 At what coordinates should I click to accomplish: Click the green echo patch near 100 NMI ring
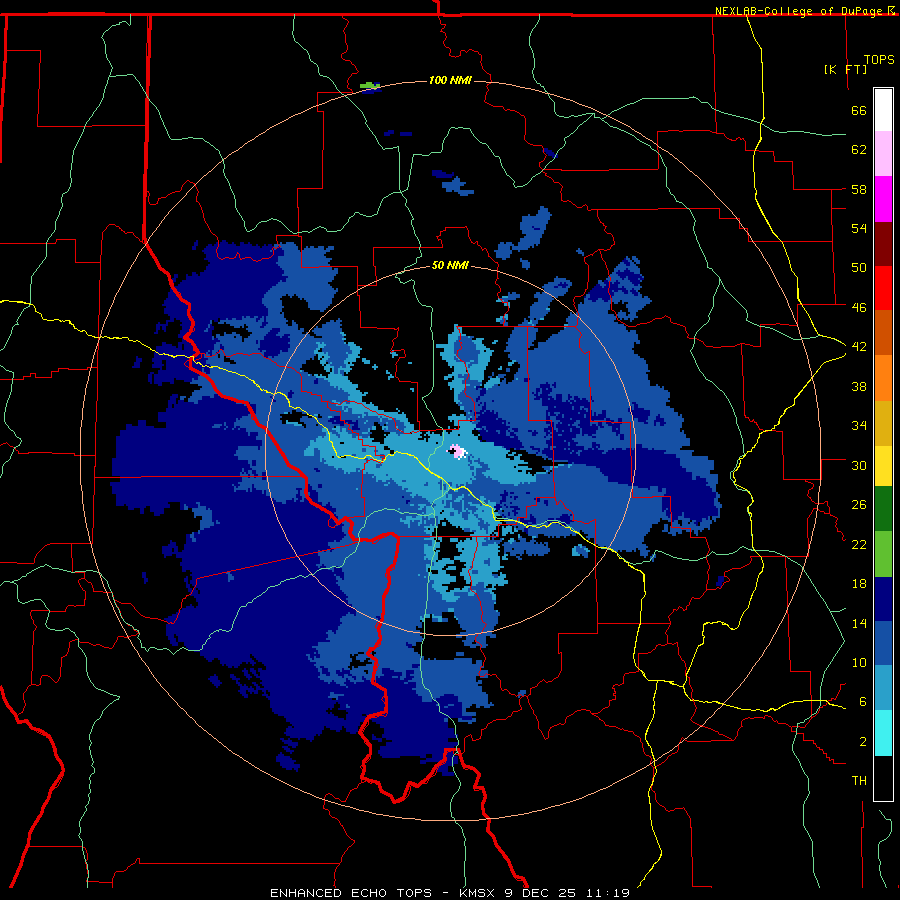pyautogui.click(x=370, y=86)
